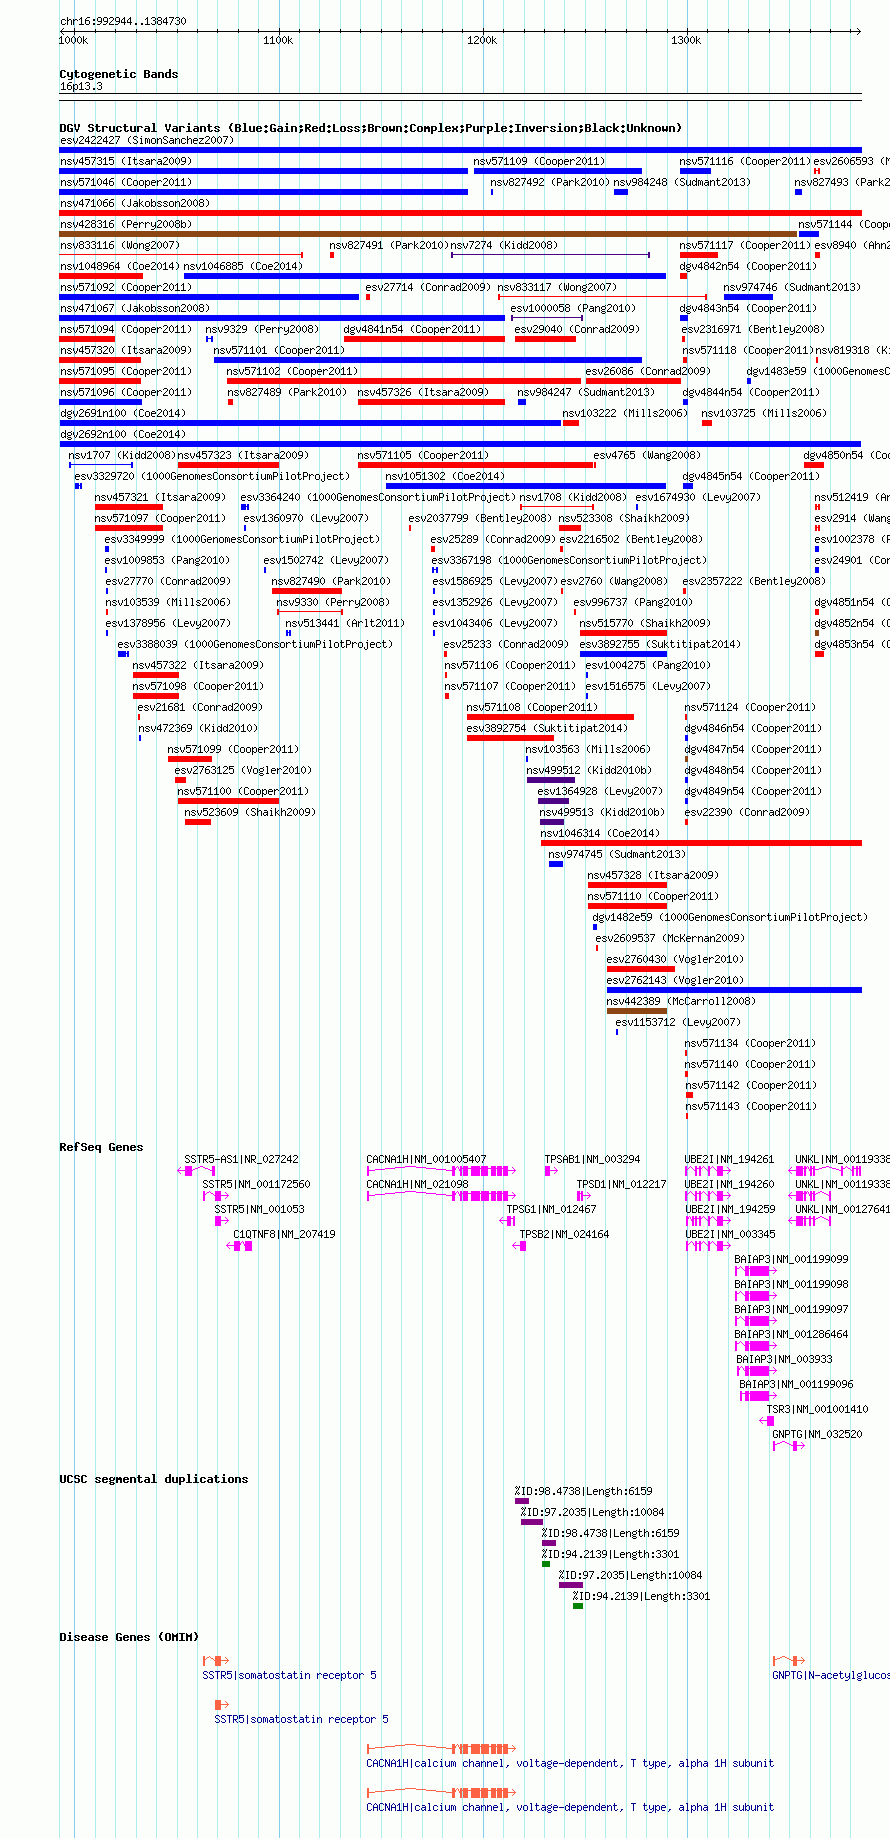Select esv2763125 (Vogler2010) variant
Screen dimensions: 890x1838
tap(243, 770)
